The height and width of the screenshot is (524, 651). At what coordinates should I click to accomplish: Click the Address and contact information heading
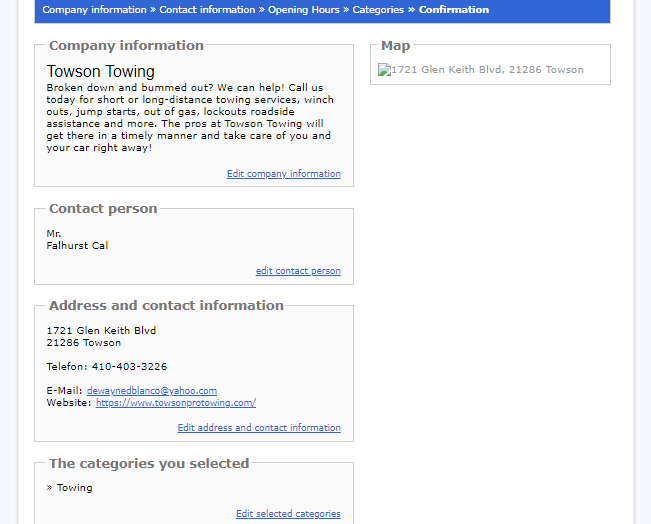tap(166, 306)
